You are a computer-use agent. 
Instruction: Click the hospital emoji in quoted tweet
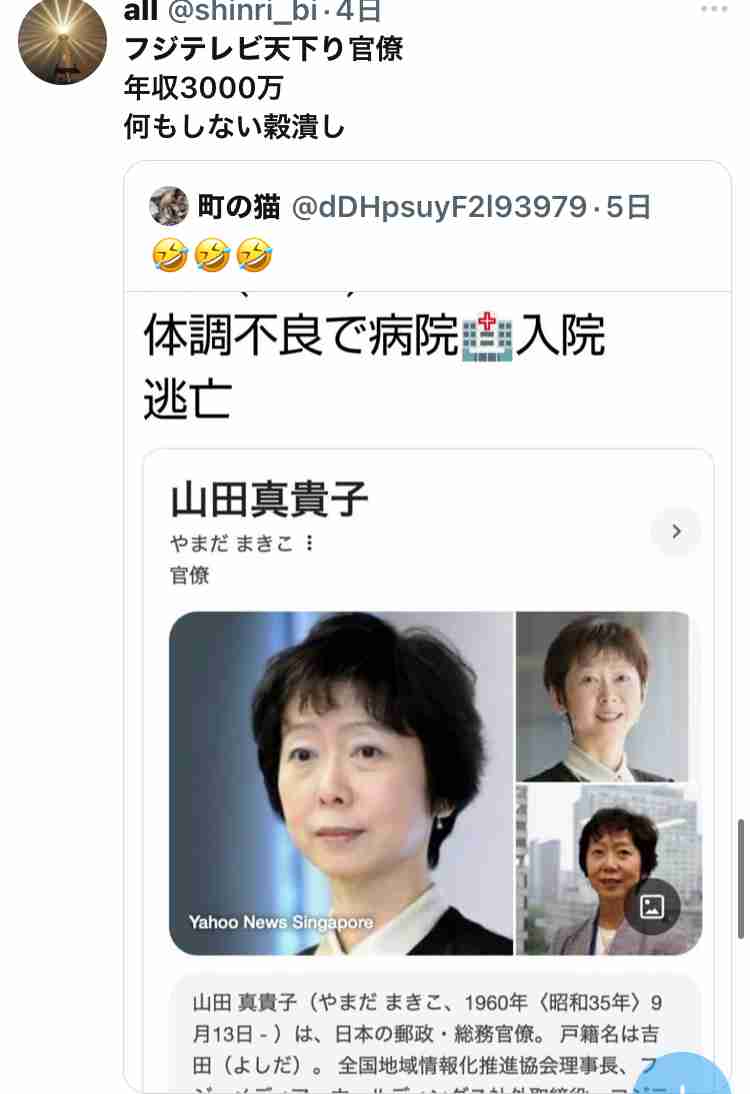[488, 338]
